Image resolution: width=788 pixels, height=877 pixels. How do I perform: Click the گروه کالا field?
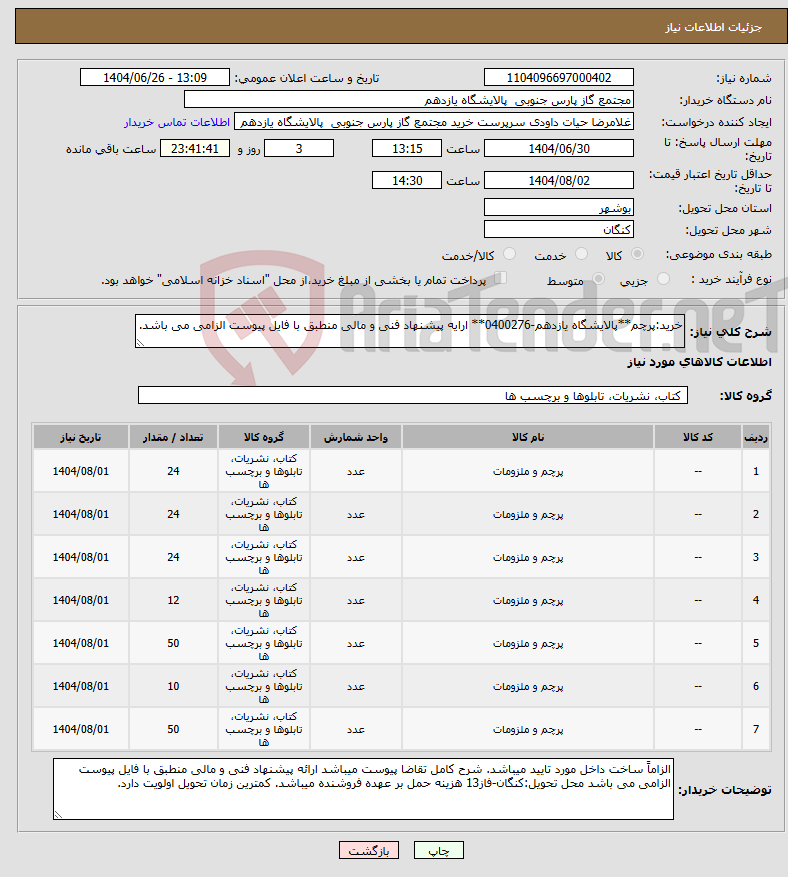413,395
